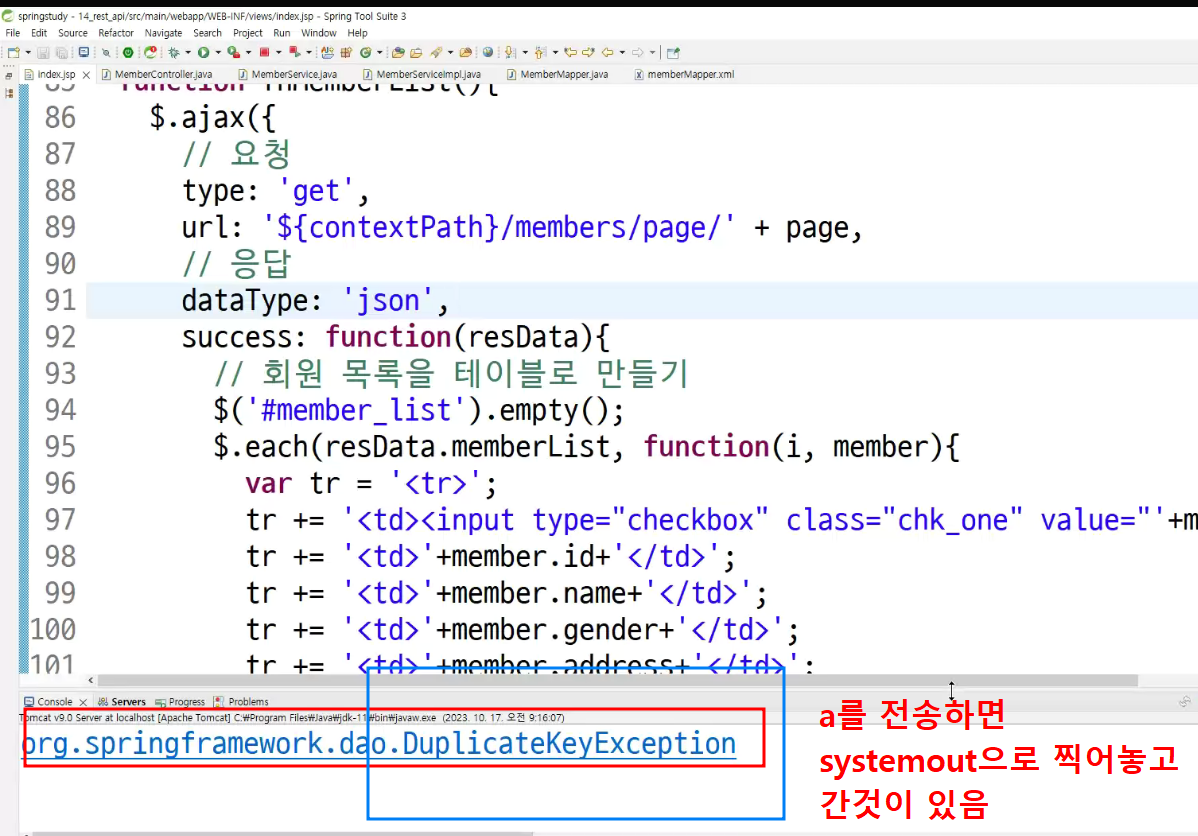
Task: Click the green Run toolbar icon
Action: pos(203,53)
